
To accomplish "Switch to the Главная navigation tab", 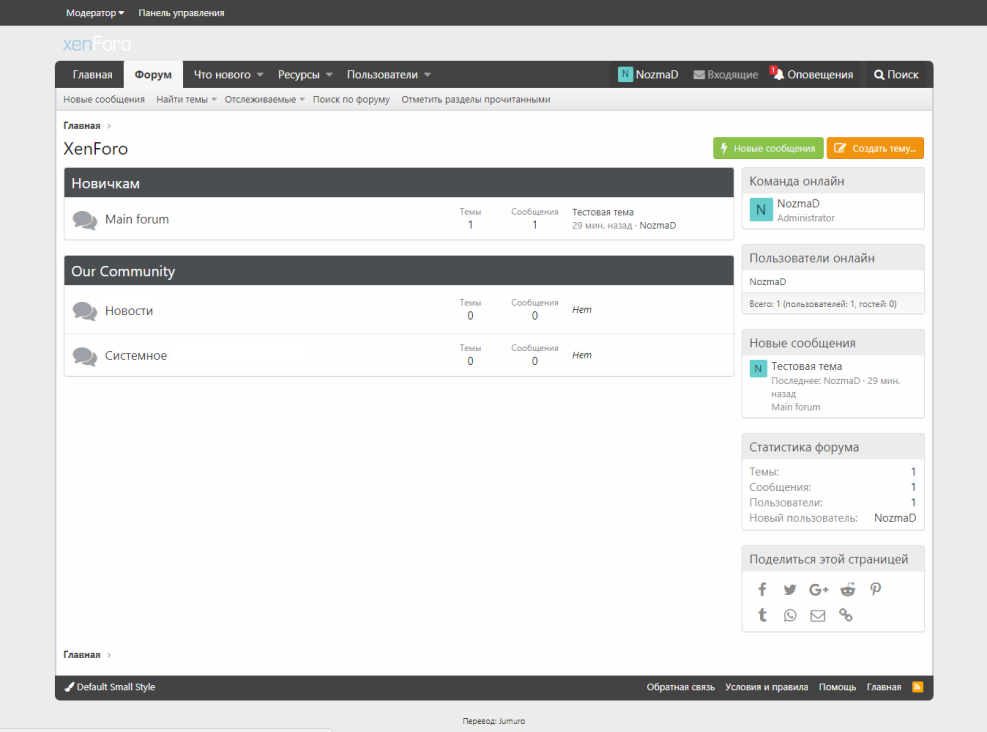I will pyautogui.click(x=92, y=75).
